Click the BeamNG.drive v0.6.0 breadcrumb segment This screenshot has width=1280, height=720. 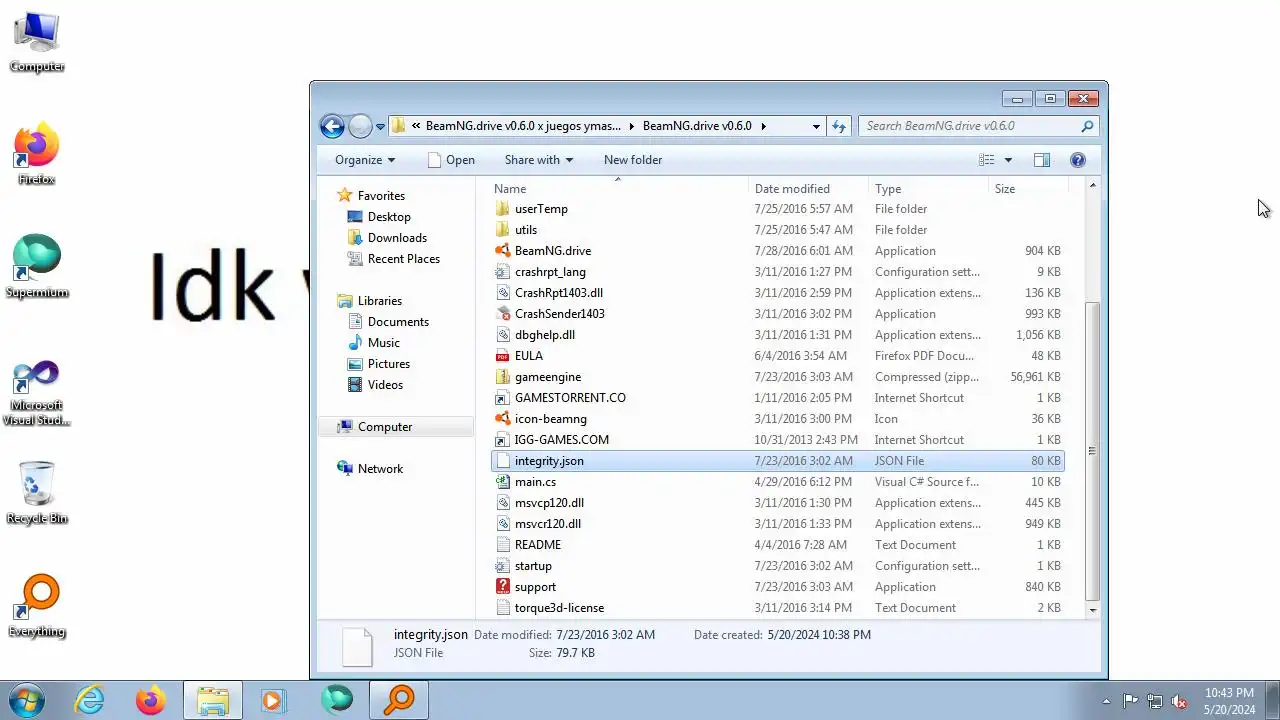[697, 126]
